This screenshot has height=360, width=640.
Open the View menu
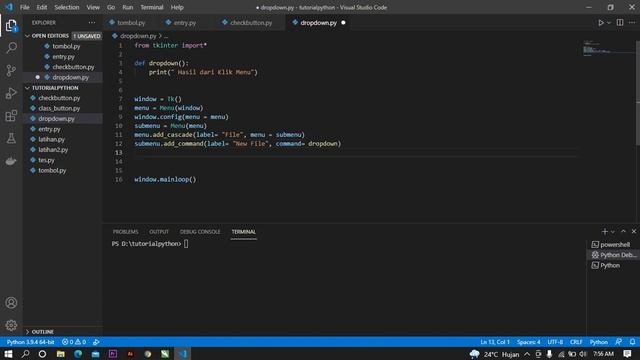[x=93, y=7]
